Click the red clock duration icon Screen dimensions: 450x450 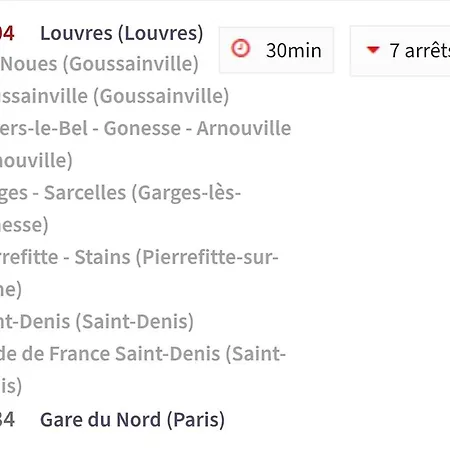click(x=240, y=49)
